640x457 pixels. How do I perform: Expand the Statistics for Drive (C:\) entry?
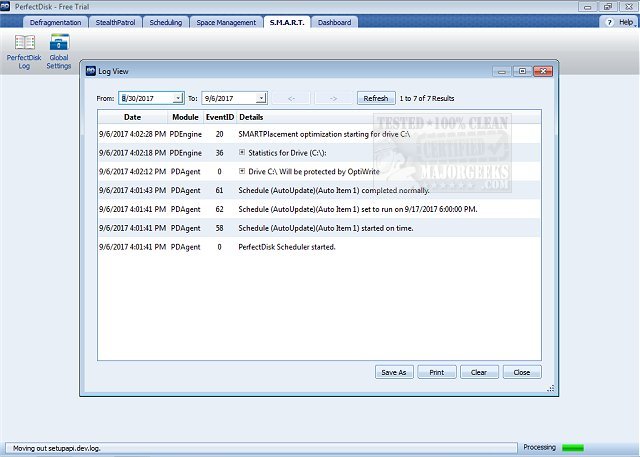point(242,152)
